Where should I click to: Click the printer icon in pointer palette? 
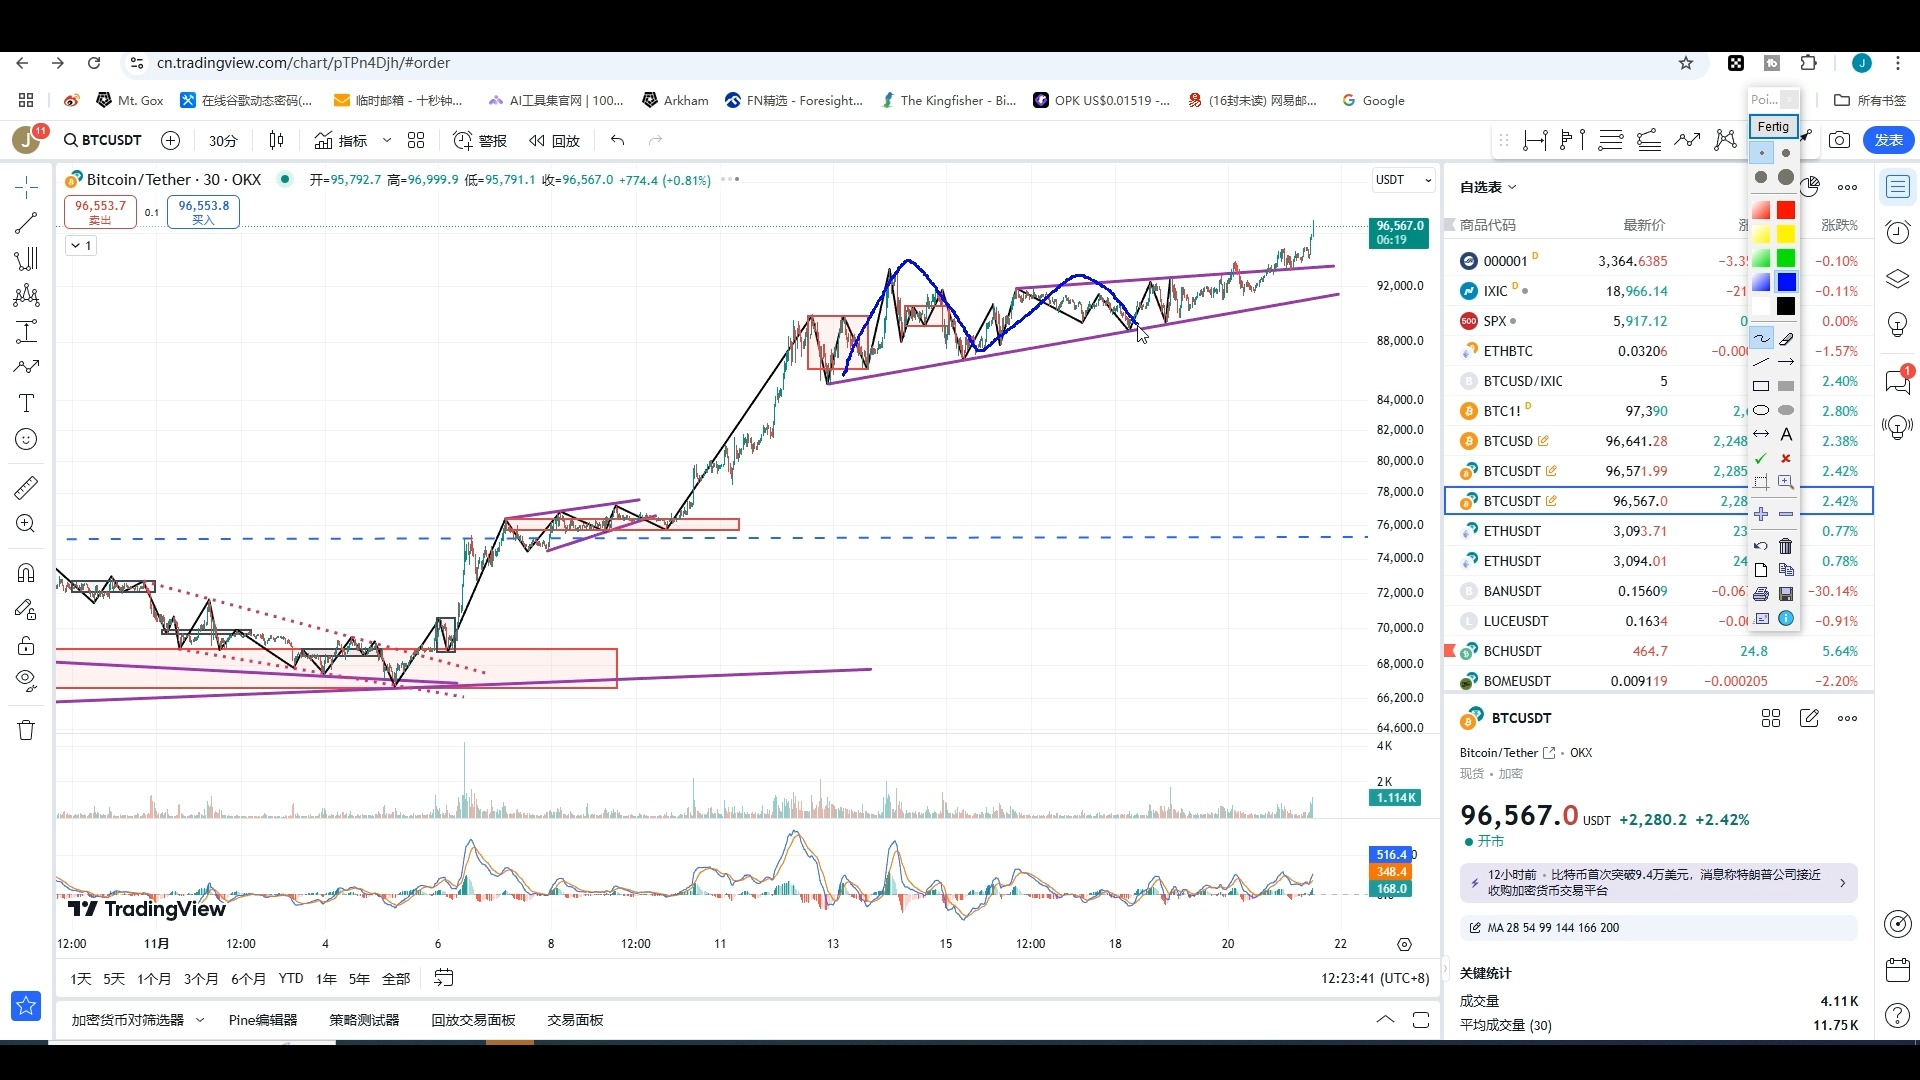click(x=1762, y=594)
